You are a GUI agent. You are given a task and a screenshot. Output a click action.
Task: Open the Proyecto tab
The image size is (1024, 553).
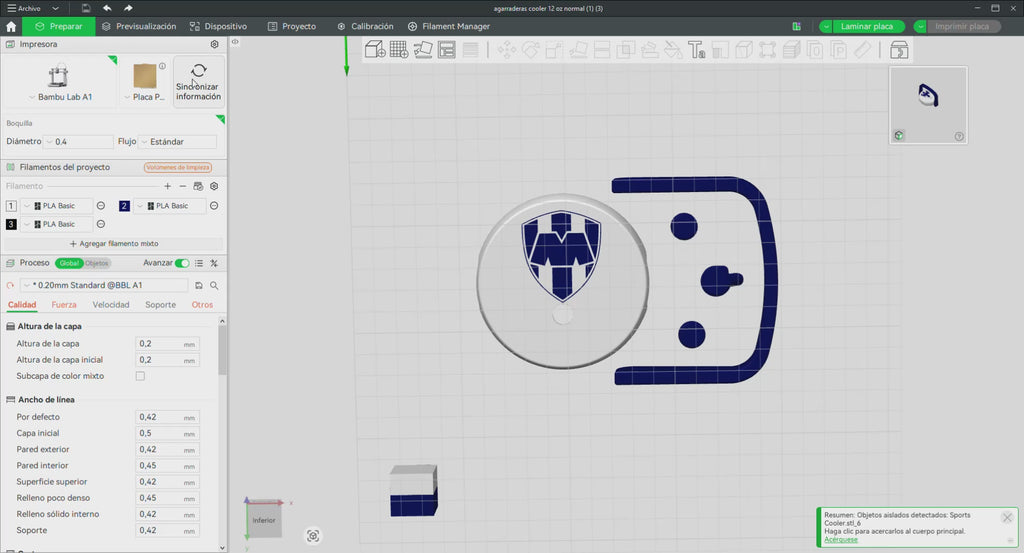click(291, 27)
